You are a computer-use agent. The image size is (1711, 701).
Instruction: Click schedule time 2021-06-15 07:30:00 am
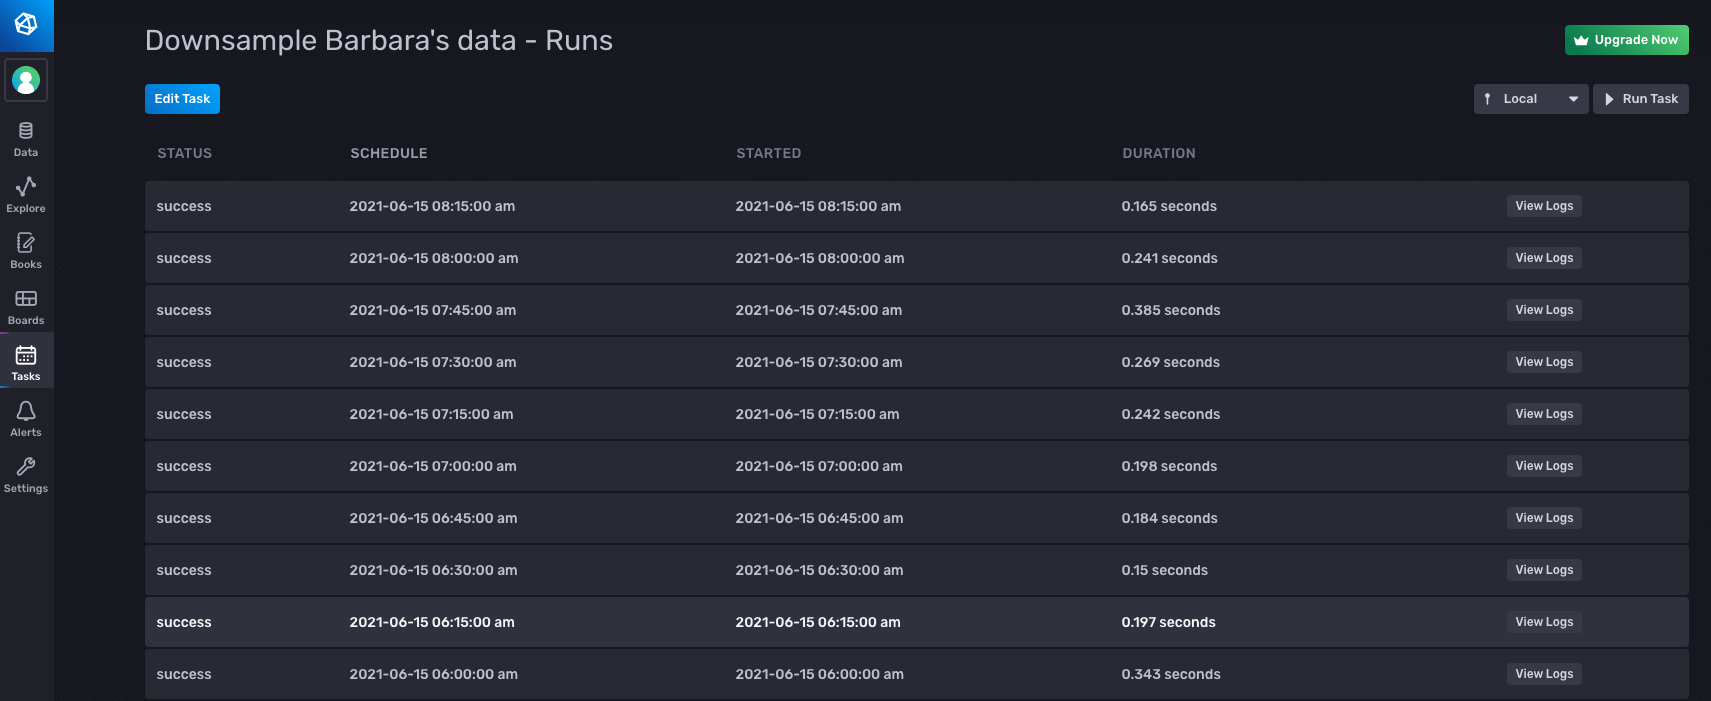433,362
